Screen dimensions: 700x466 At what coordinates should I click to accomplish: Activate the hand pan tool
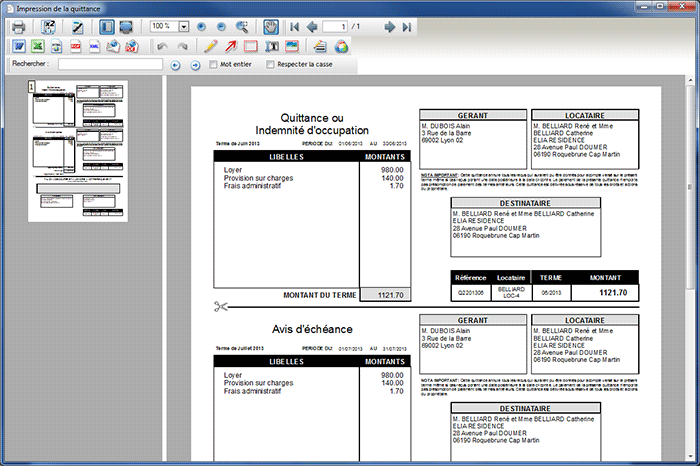click(272, 27)
